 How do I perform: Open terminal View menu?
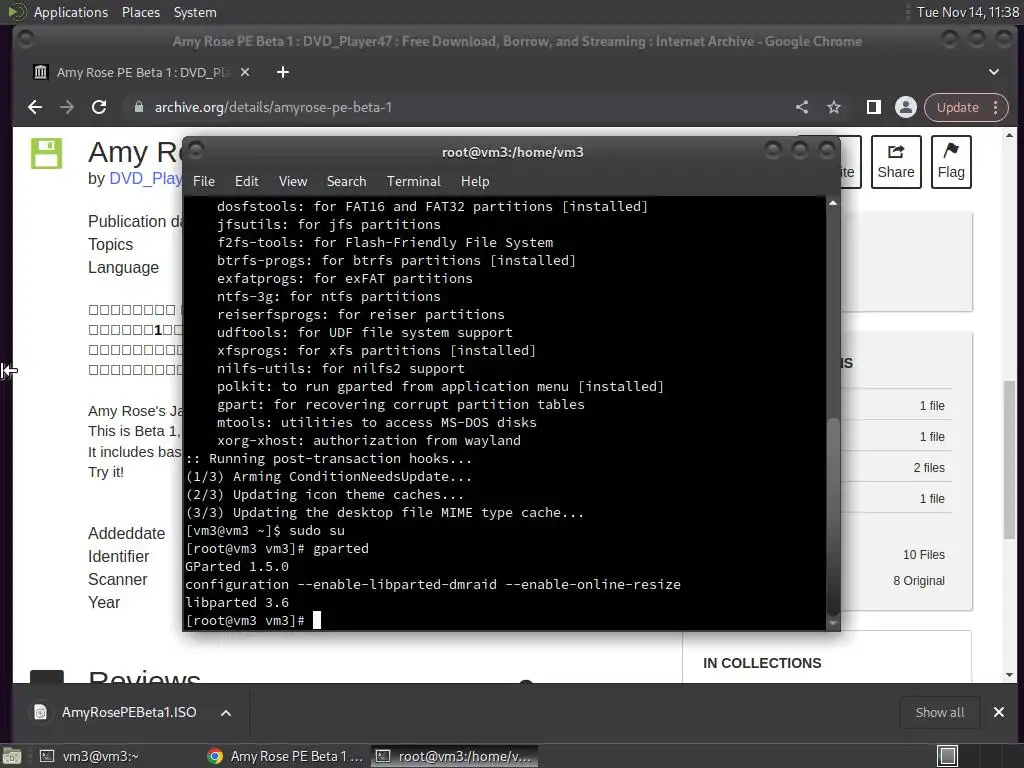293,181
